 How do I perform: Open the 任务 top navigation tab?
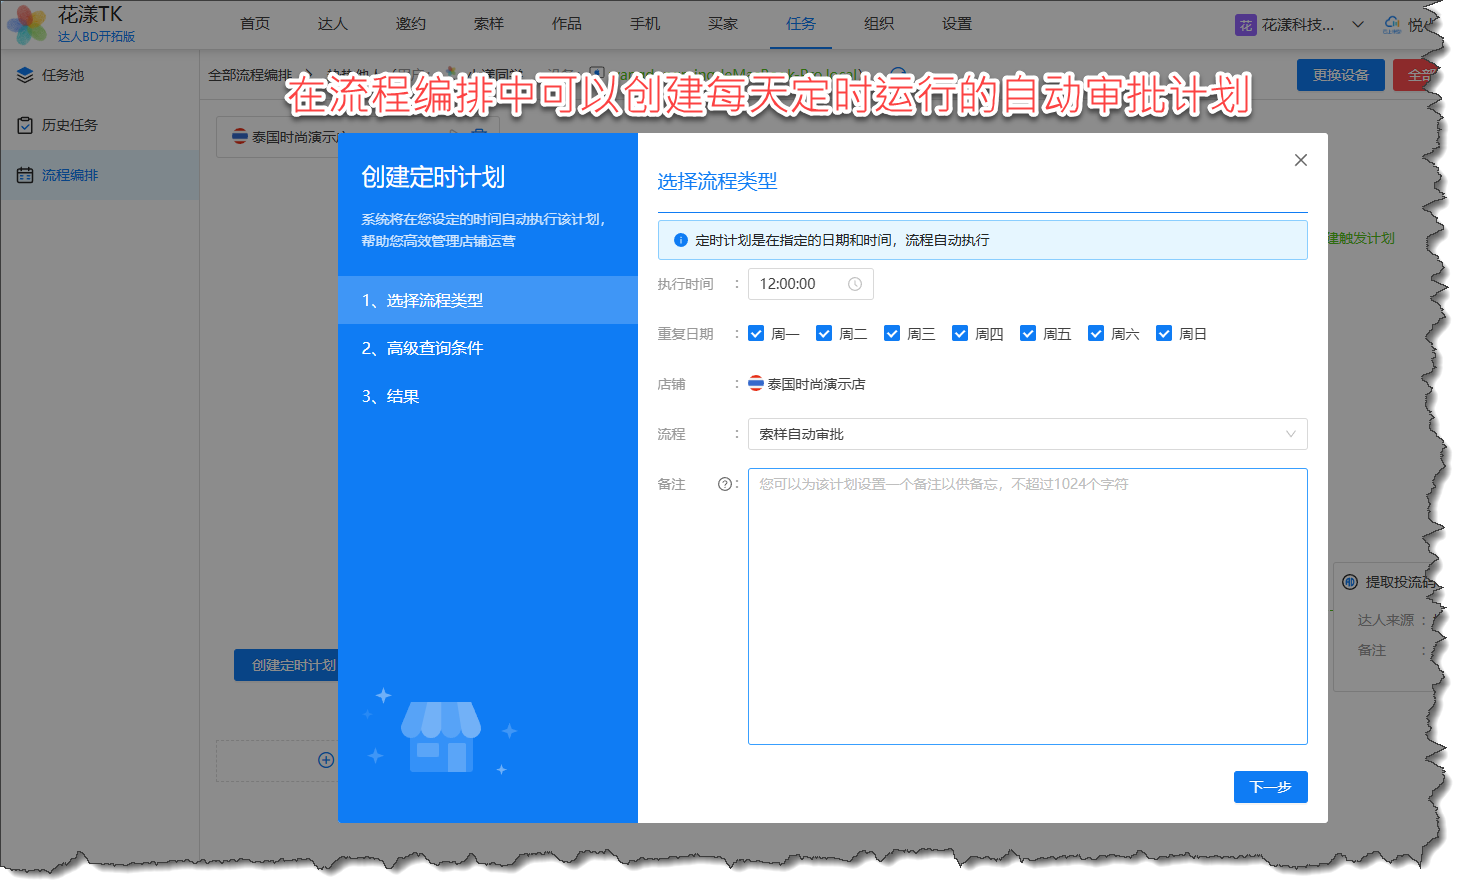800,24
